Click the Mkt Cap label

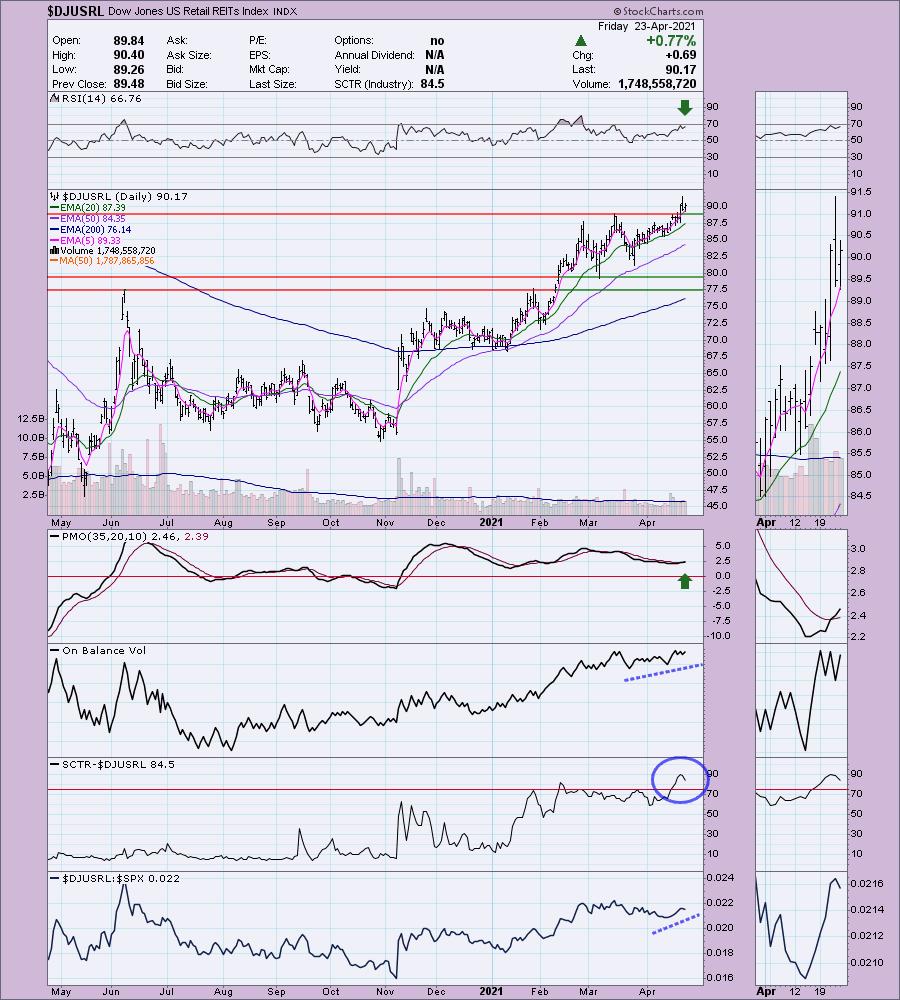pos(269,70)
